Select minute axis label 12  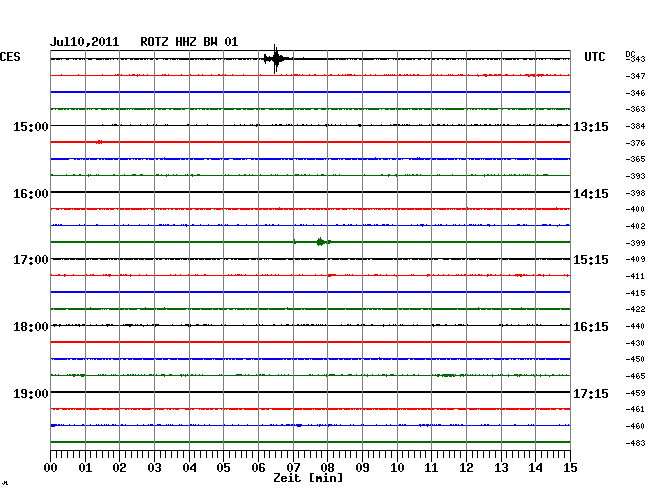point(466,468)
